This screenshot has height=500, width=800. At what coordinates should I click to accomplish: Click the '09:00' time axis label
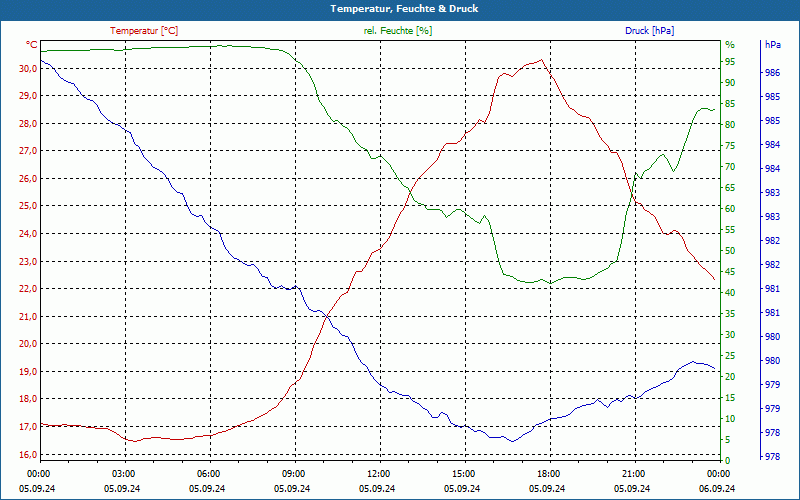(x=295, y=474)
